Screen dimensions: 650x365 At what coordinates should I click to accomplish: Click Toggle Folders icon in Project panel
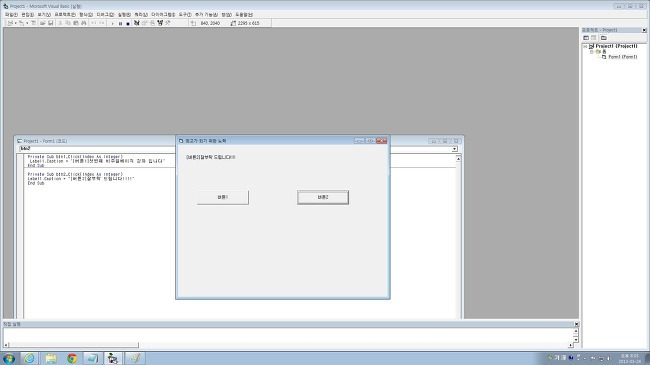(604, 38)
